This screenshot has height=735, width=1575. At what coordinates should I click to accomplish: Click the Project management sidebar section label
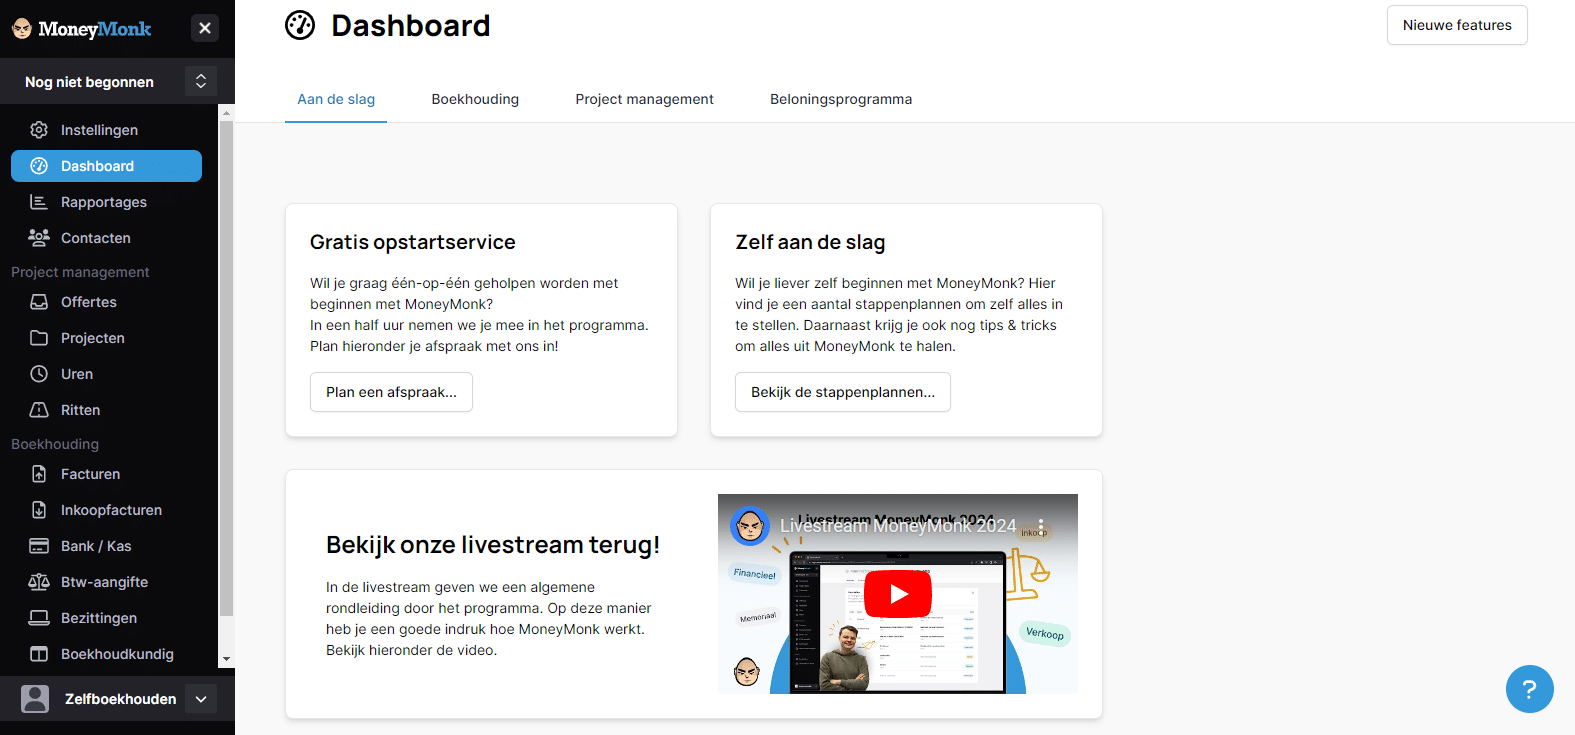pyautogui.click(x=80, y=272)
